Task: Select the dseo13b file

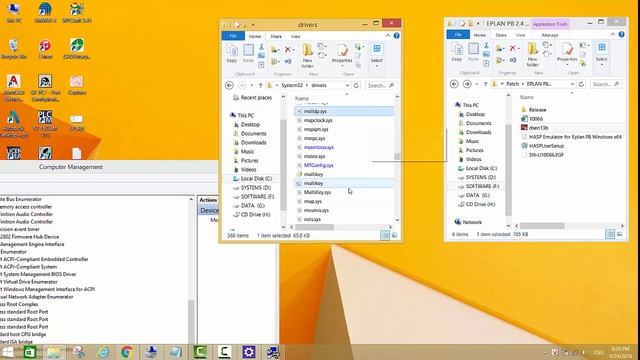Action: click(x=538, y=128)
